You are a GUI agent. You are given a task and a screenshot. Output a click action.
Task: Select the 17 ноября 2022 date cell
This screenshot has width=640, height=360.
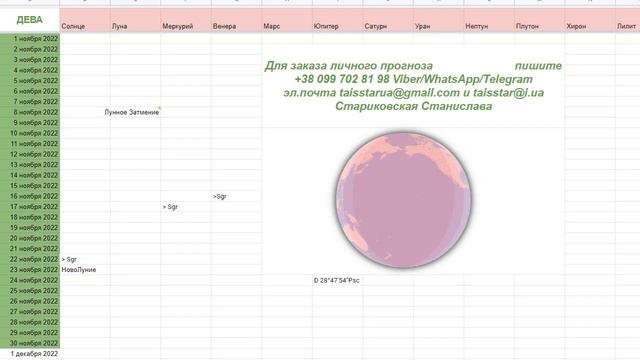pyautogui.click(x=30, y=207)
